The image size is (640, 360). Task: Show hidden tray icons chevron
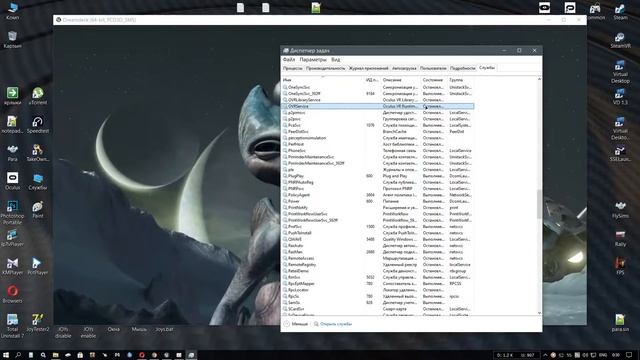(544, 355)
